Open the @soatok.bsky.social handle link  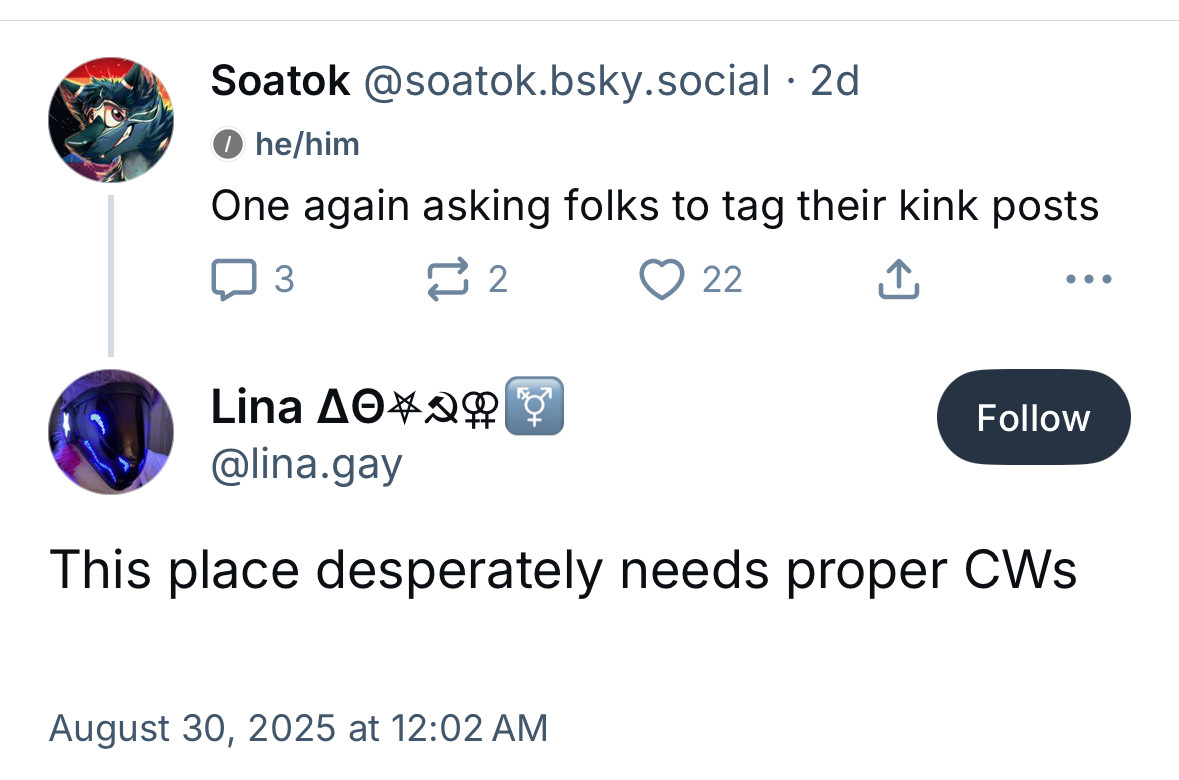tap(566, 81)
